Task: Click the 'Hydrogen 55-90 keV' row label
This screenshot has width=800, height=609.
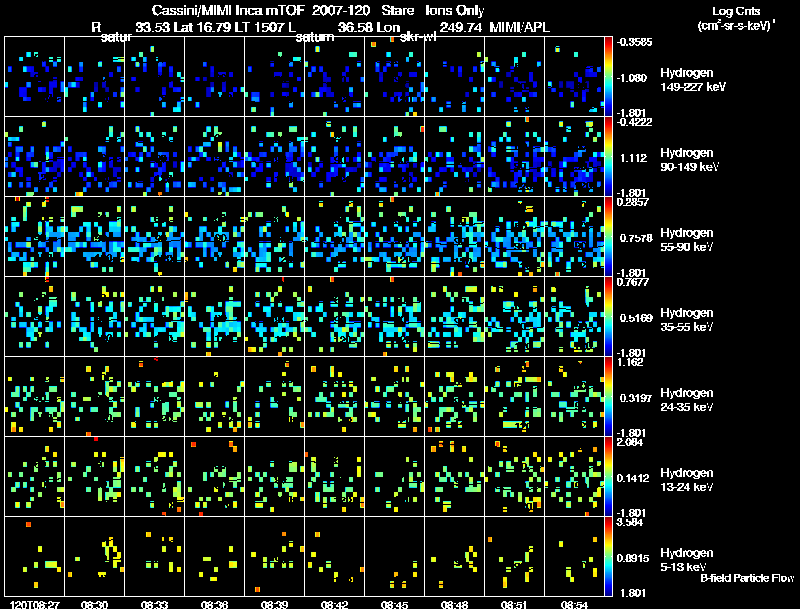Action: (x=687, y=240)
